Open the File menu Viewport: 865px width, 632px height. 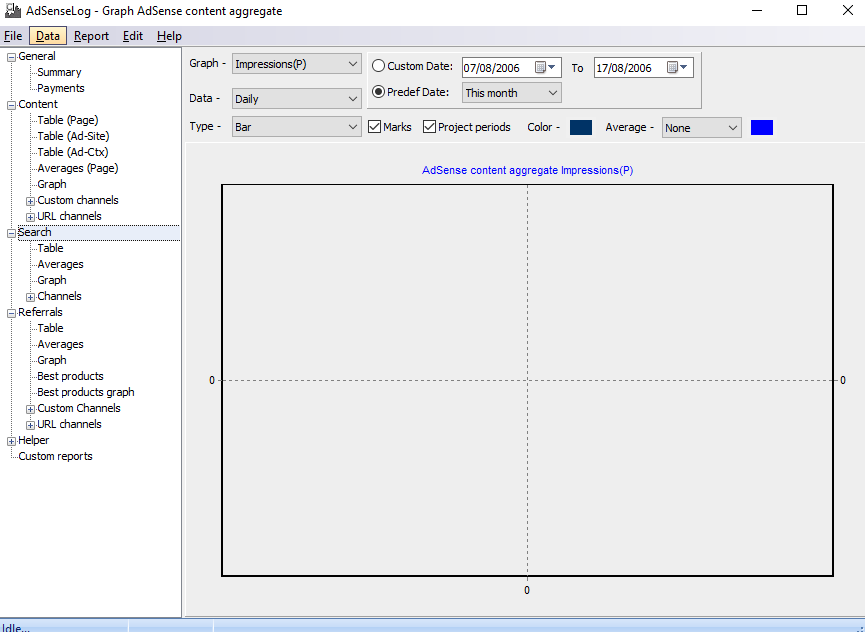[13, 36]
